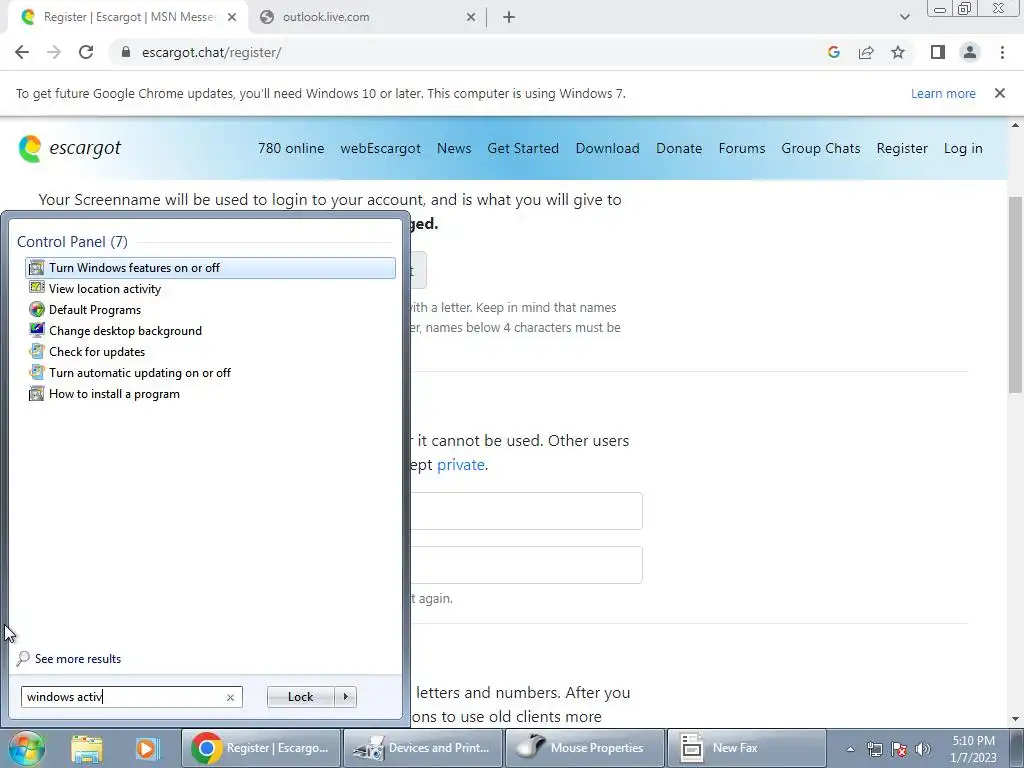1024x768 pixels.
Task: Switch to Mouse Properties taskbar window
Action: (584, 748)
